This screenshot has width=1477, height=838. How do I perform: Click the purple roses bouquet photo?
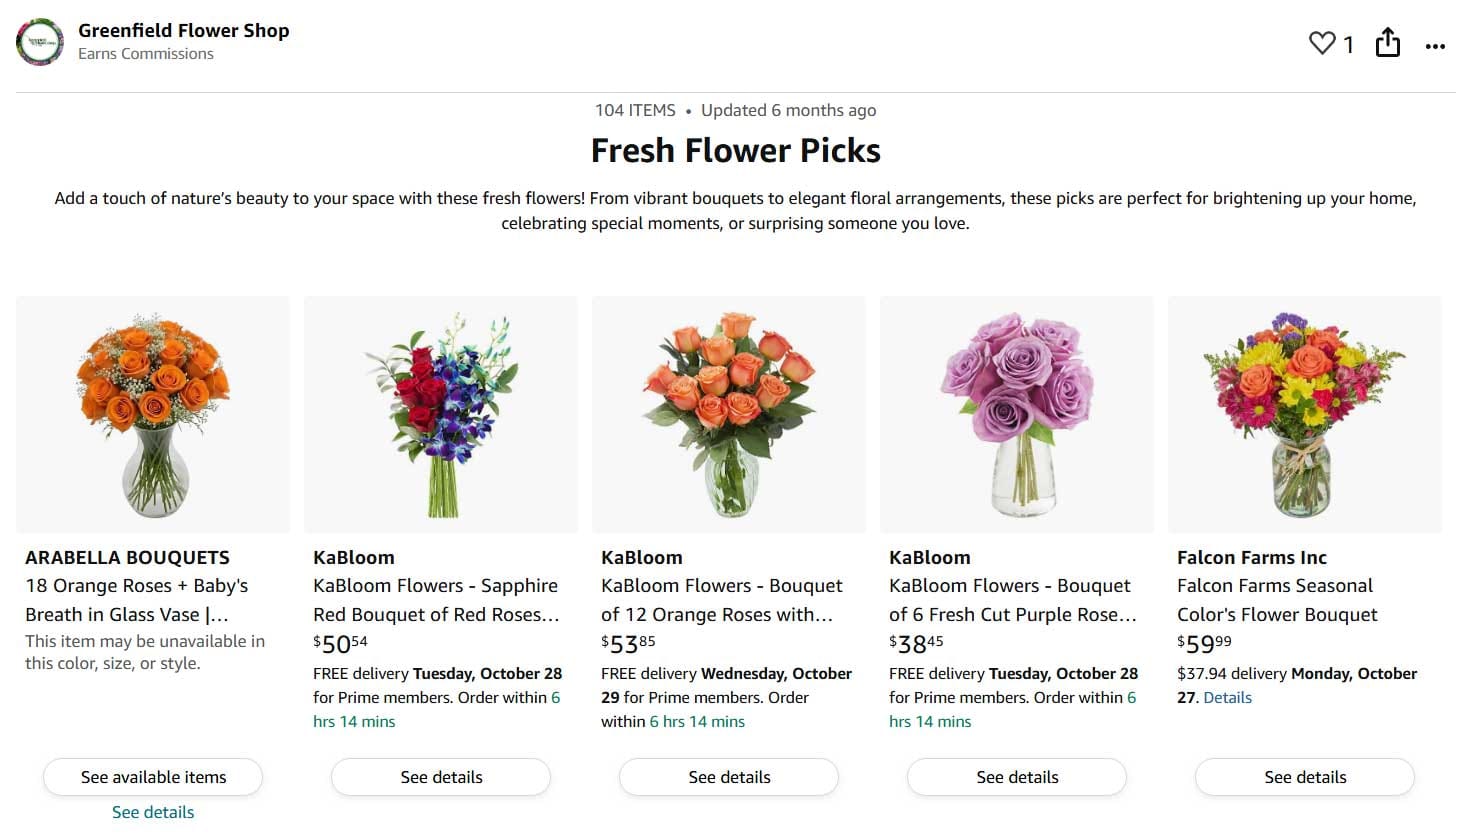pyautogui.click(x=1016, y=415)
